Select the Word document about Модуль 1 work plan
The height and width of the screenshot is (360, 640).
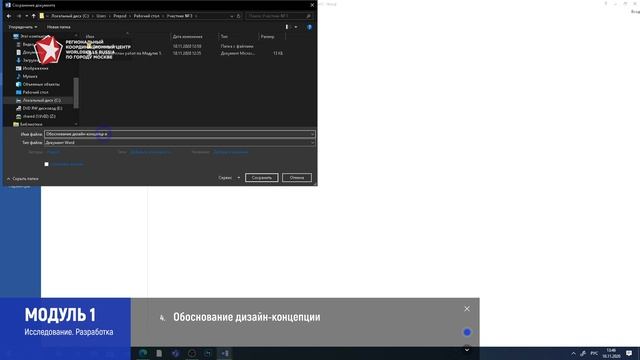point(184,53)
